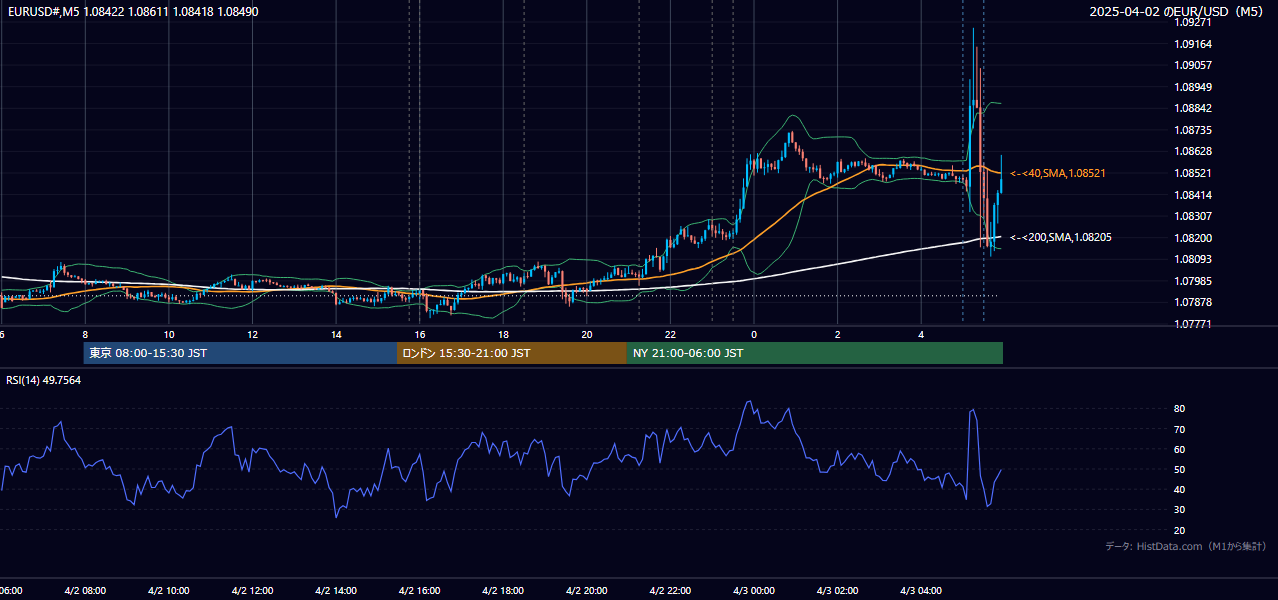Click RSI scale value 30

point(1180,510)
